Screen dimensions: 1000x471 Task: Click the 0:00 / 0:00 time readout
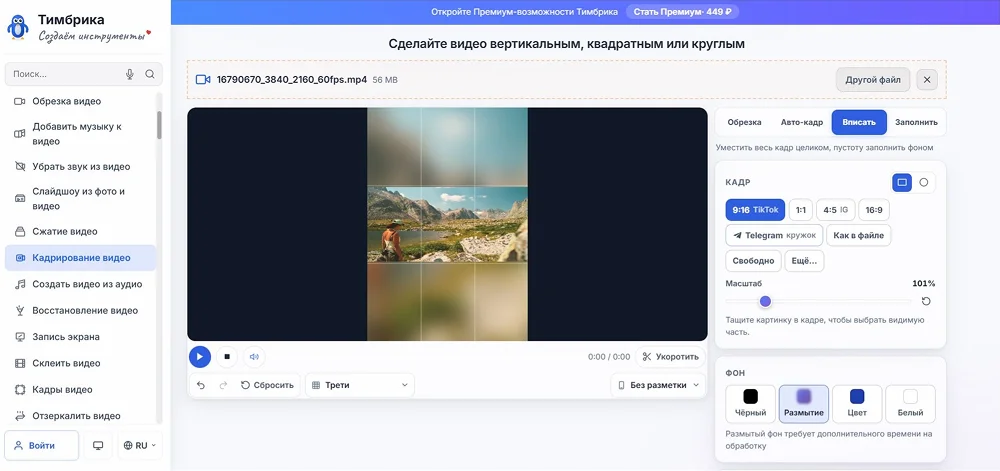pos(608,357)
